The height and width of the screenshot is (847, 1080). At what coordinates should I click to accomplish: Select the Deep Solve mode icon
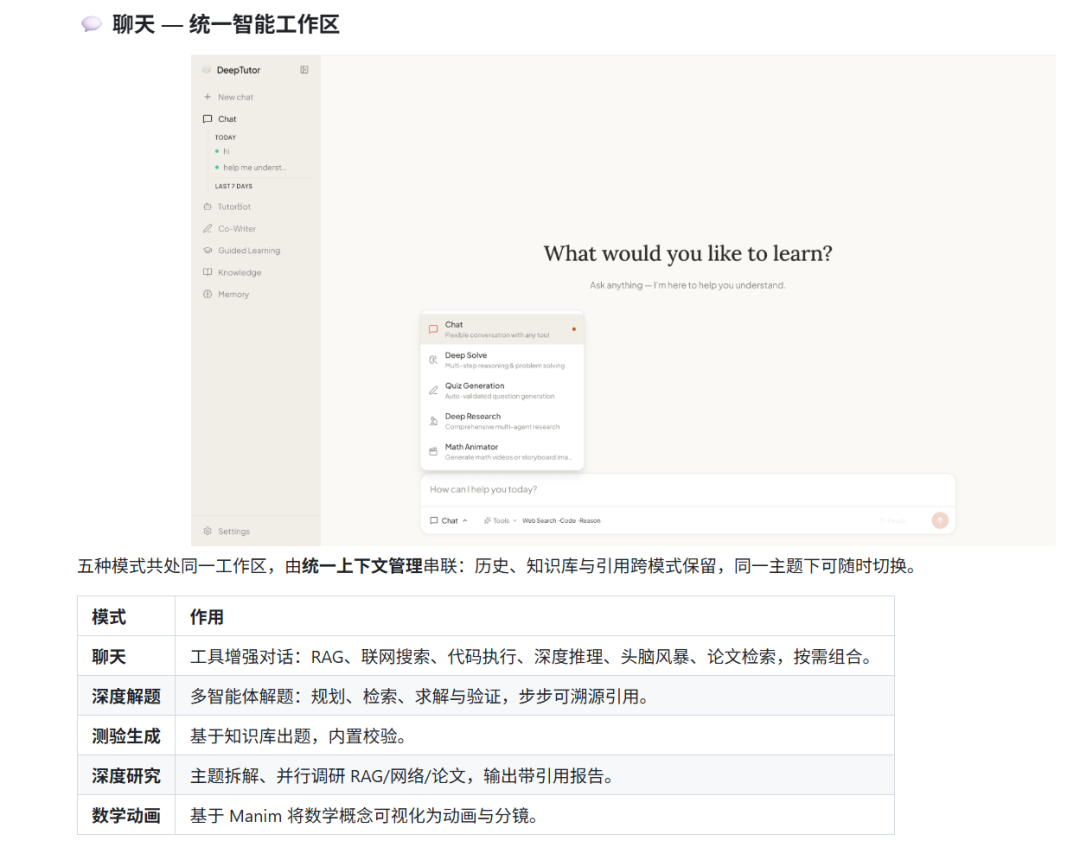(432, 357)
